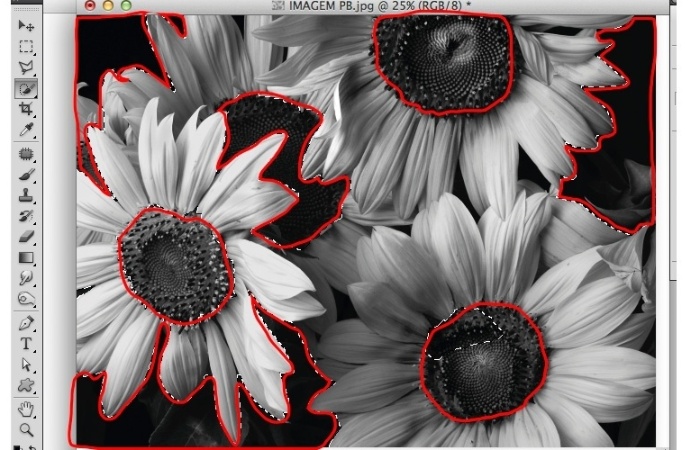Select the Brush tool

26,175
